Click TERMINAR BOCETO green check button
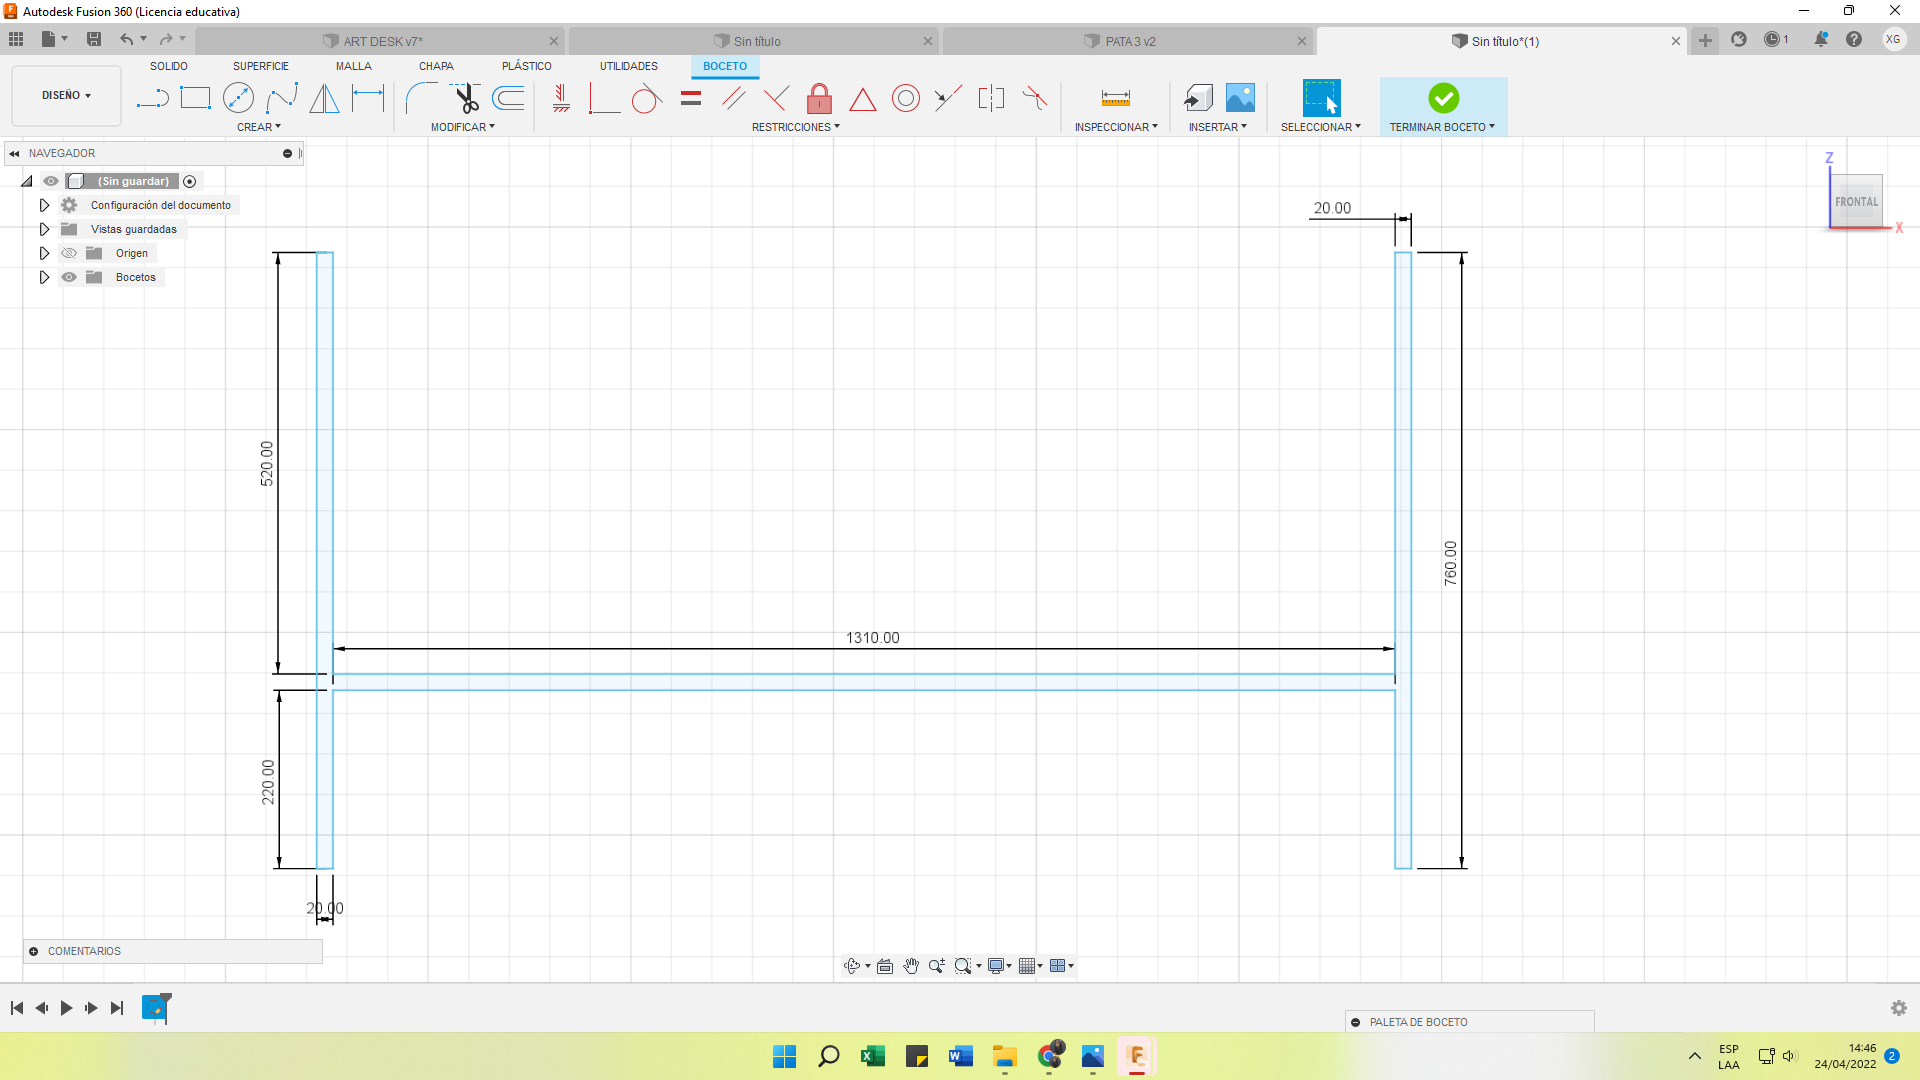1920x1080 pixels. click(x=1443, y=98)
